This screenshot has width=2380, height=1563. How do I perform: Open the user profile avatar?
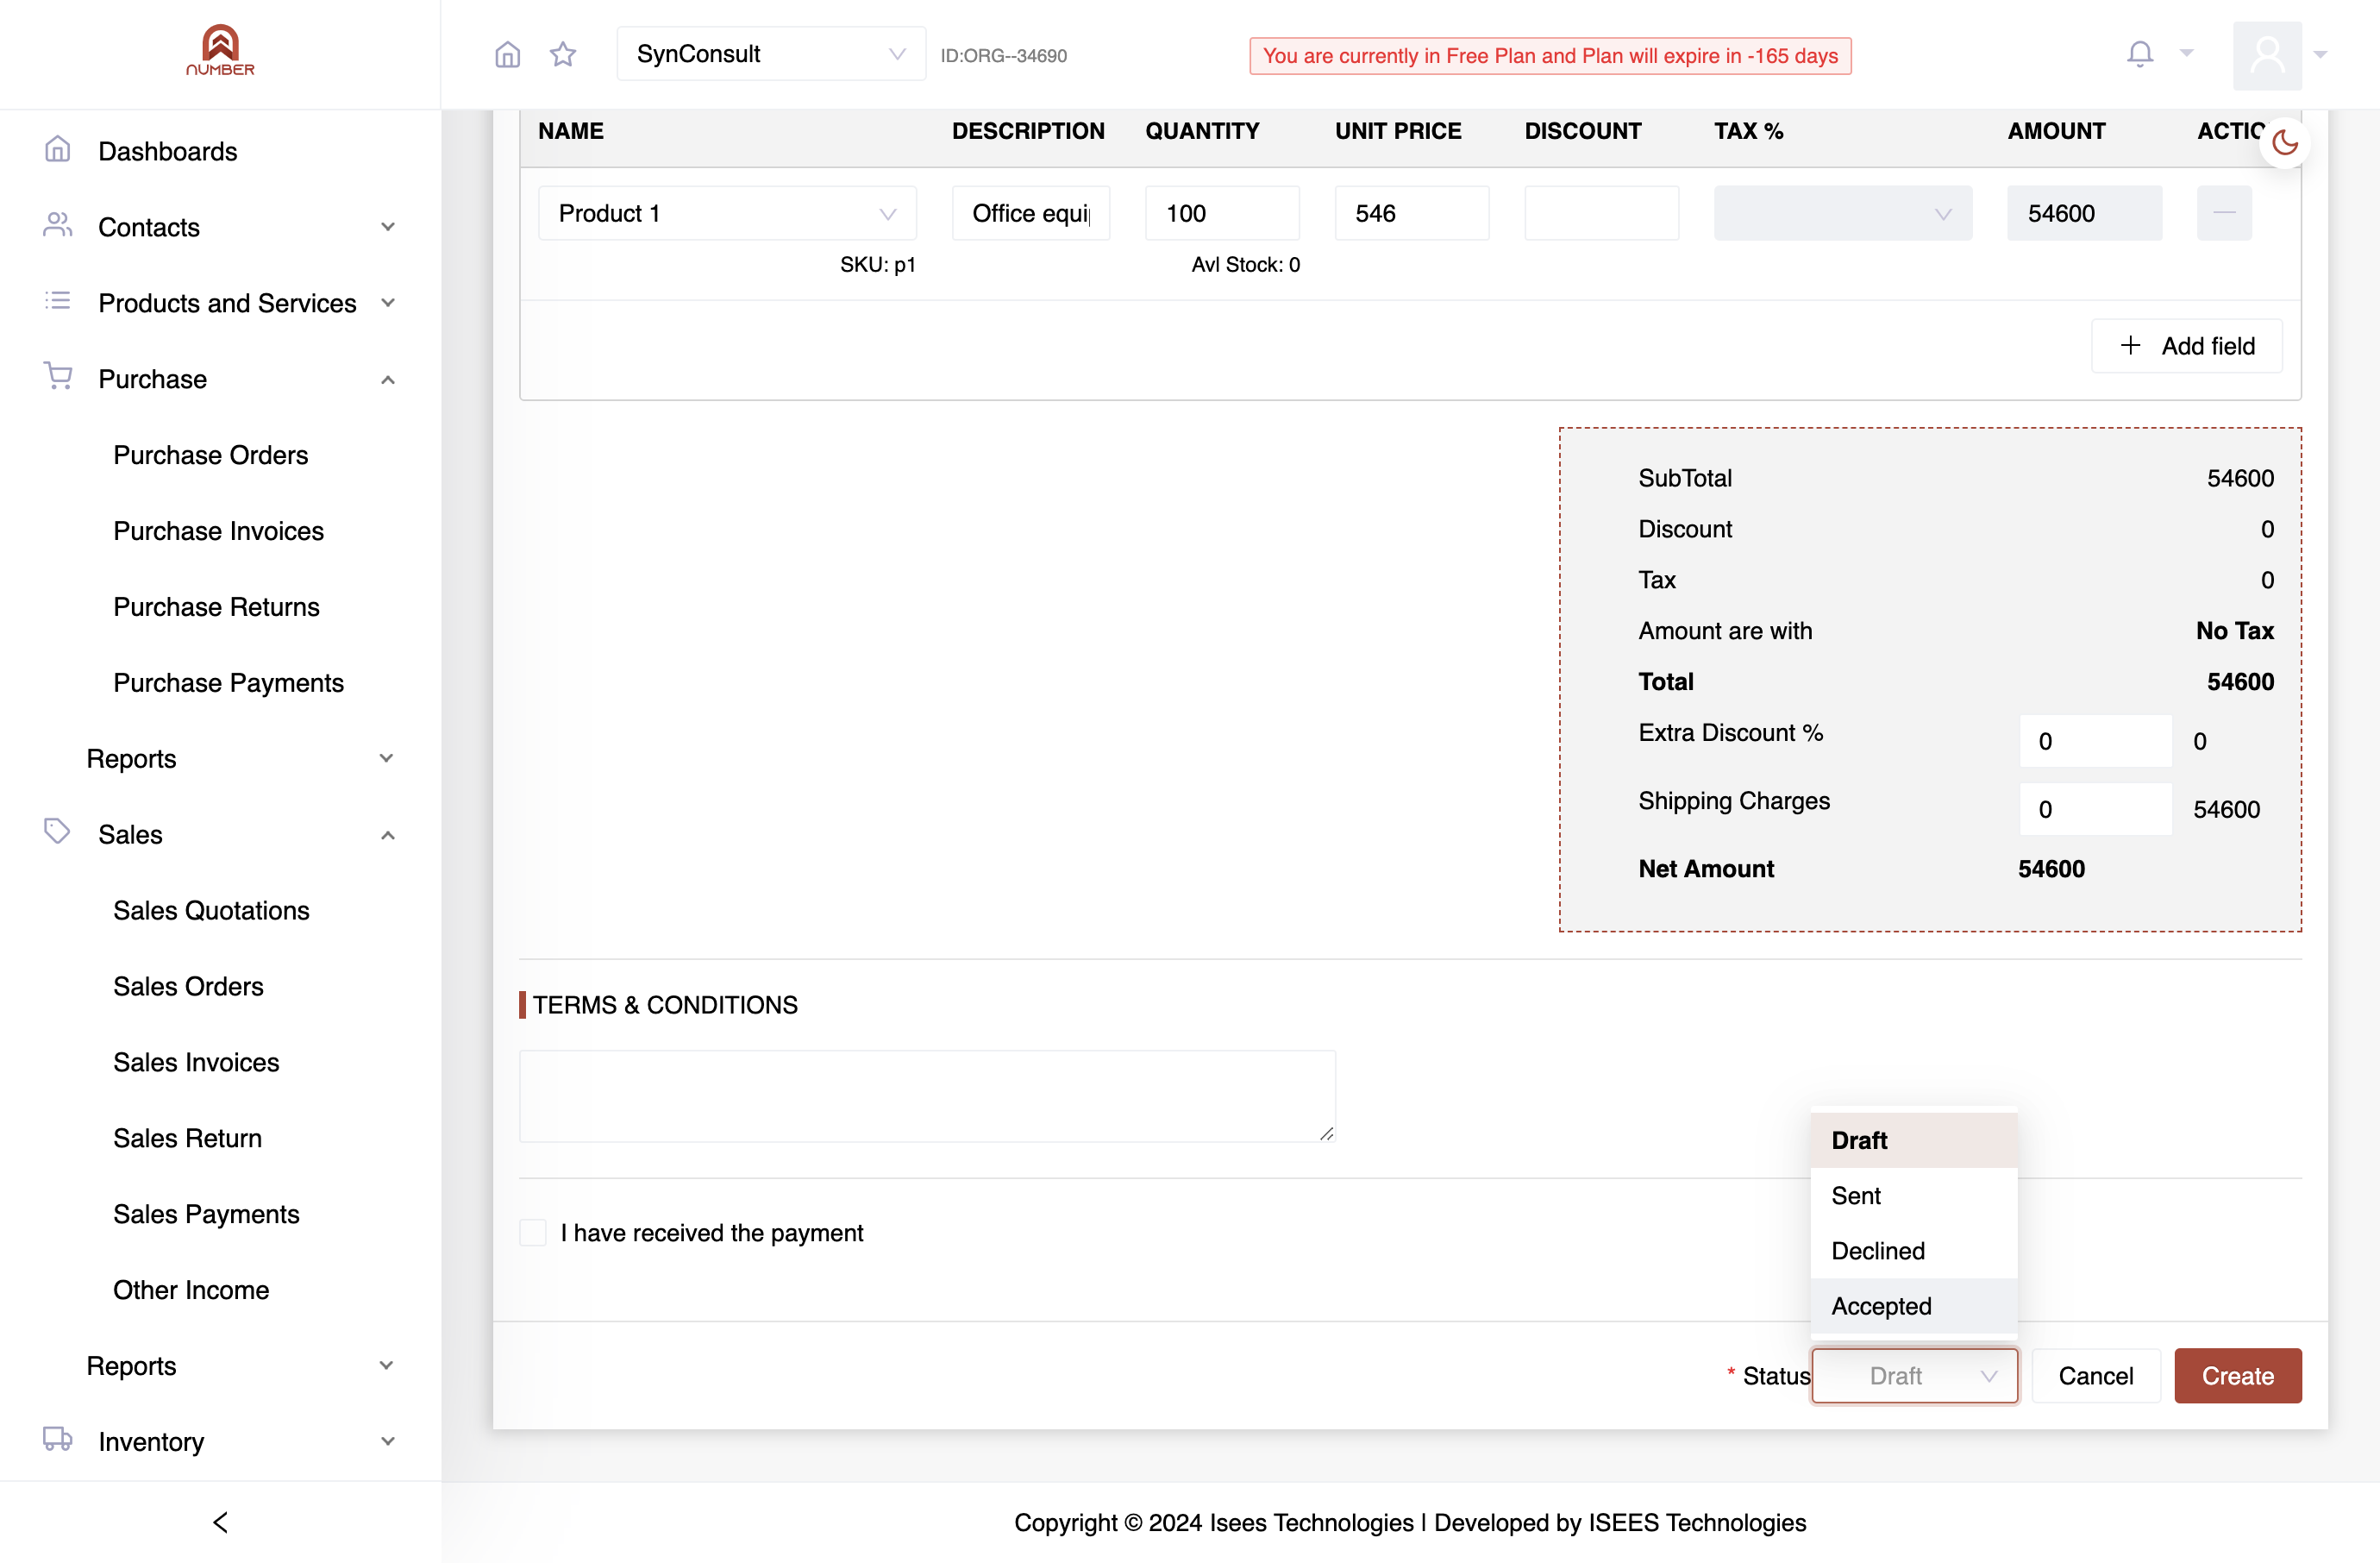(2267, 55)
